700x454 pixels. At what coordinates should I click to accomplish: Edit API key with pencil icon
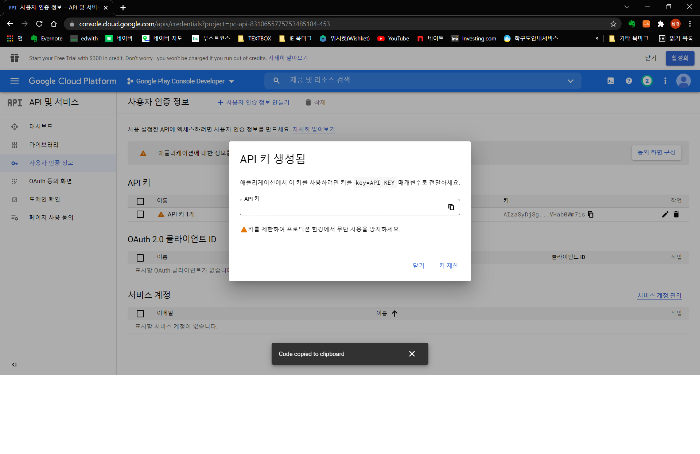665,214
